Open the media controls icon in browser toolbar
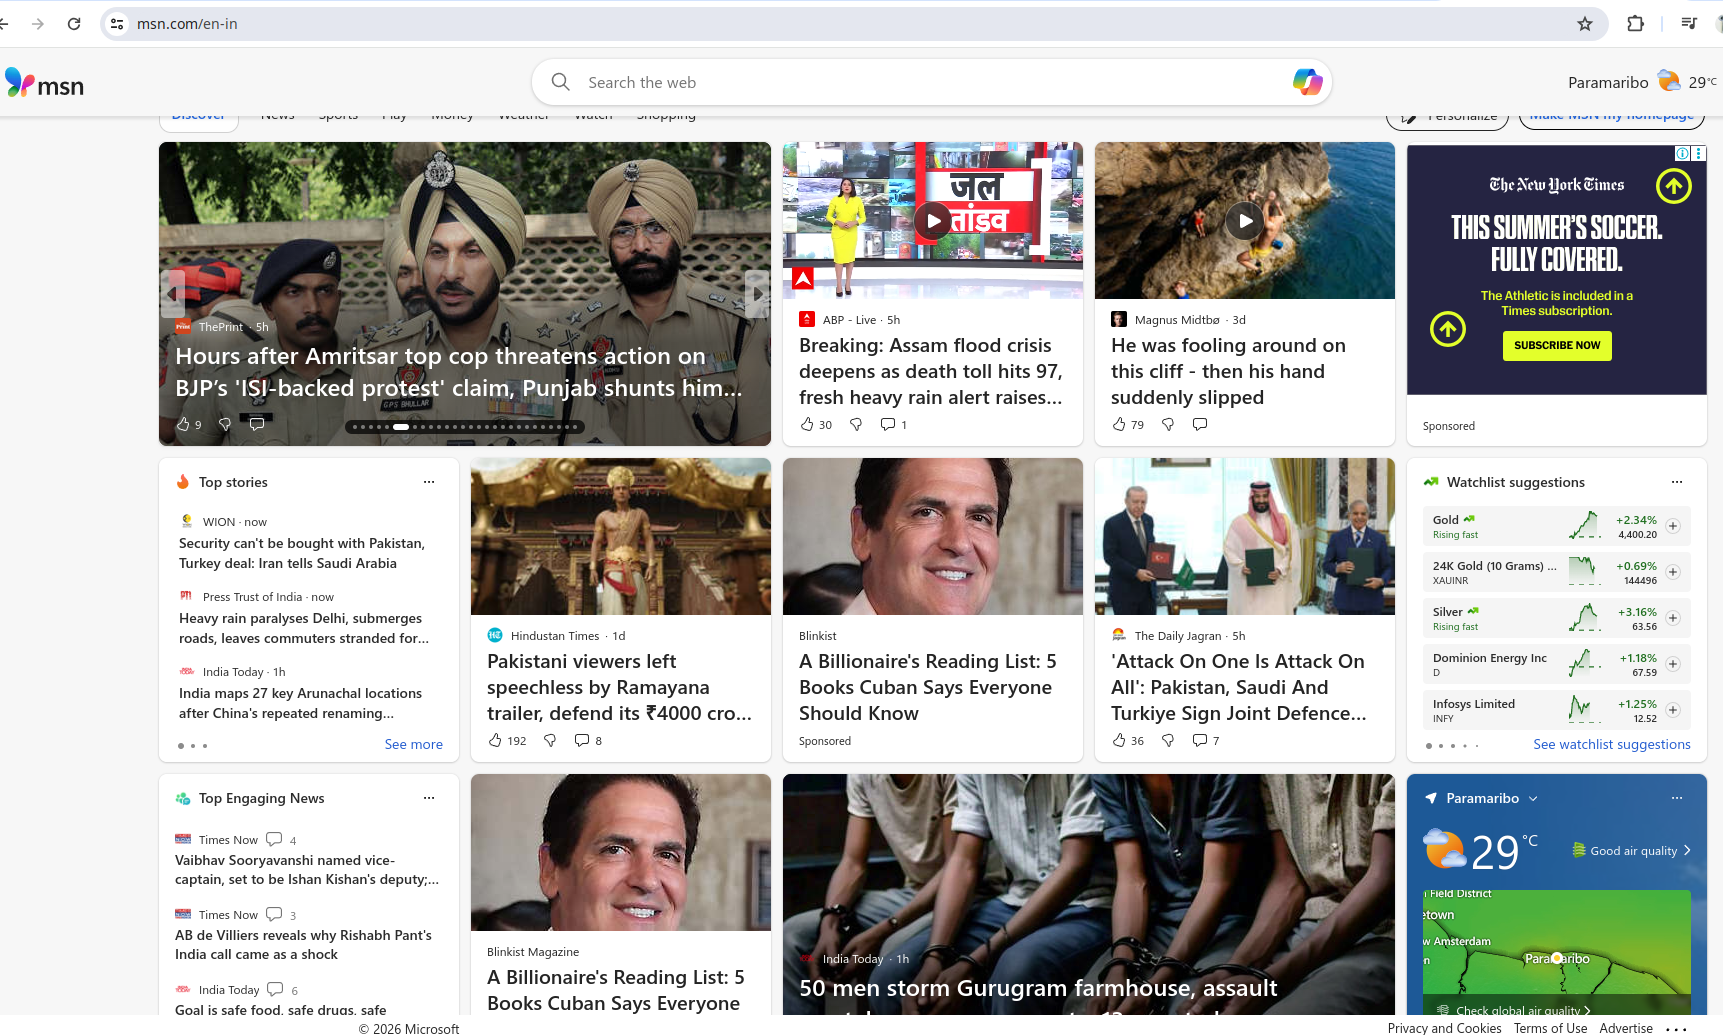1723x1035 pixels. 1689,23
